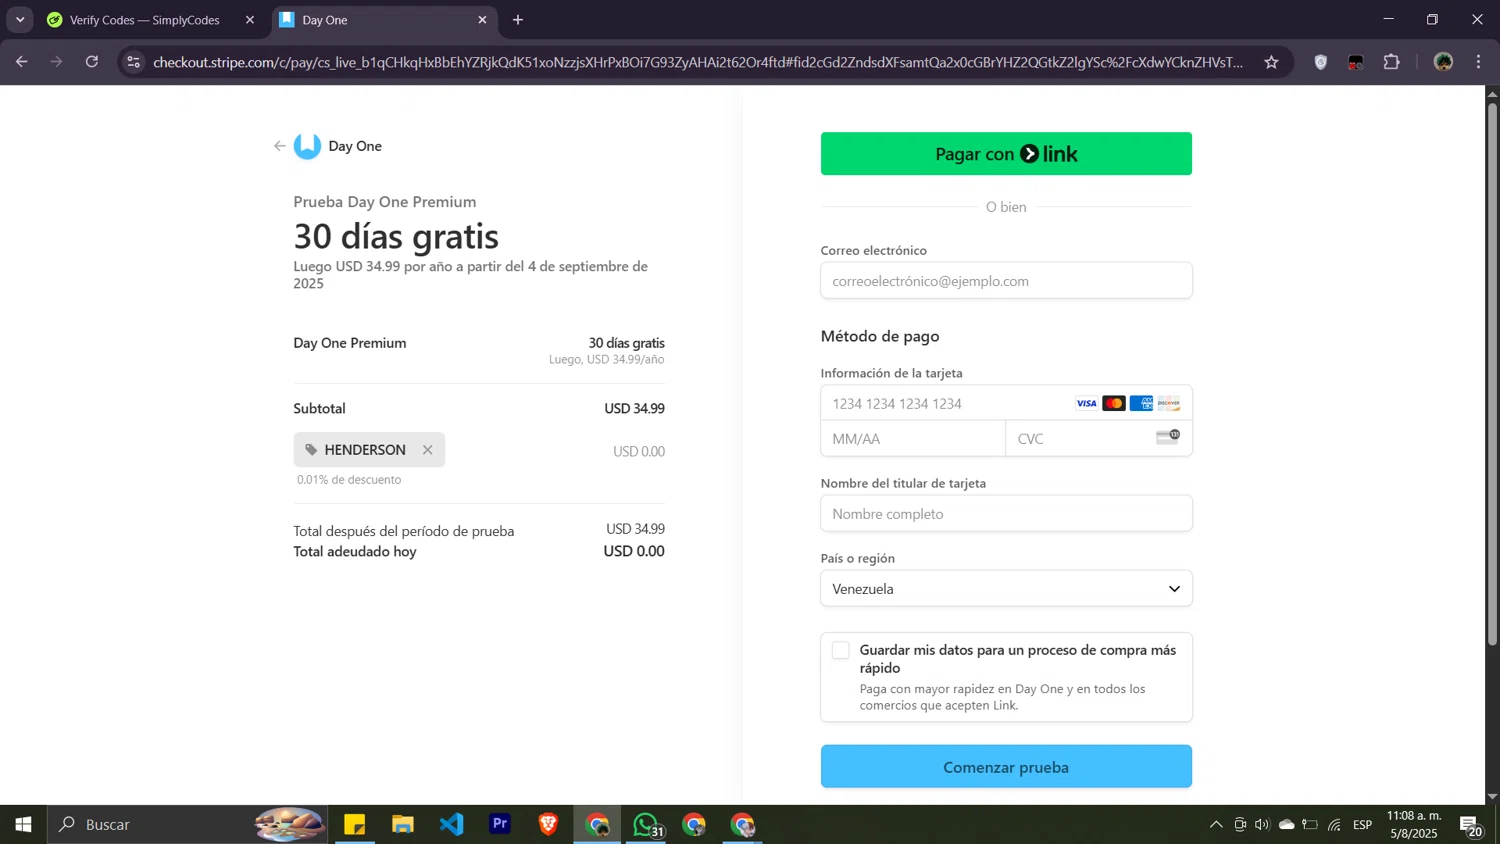This screenshot has height=844, width=1500.
Task: Open the tab search dropdown
Action: (x=20, y=20)
